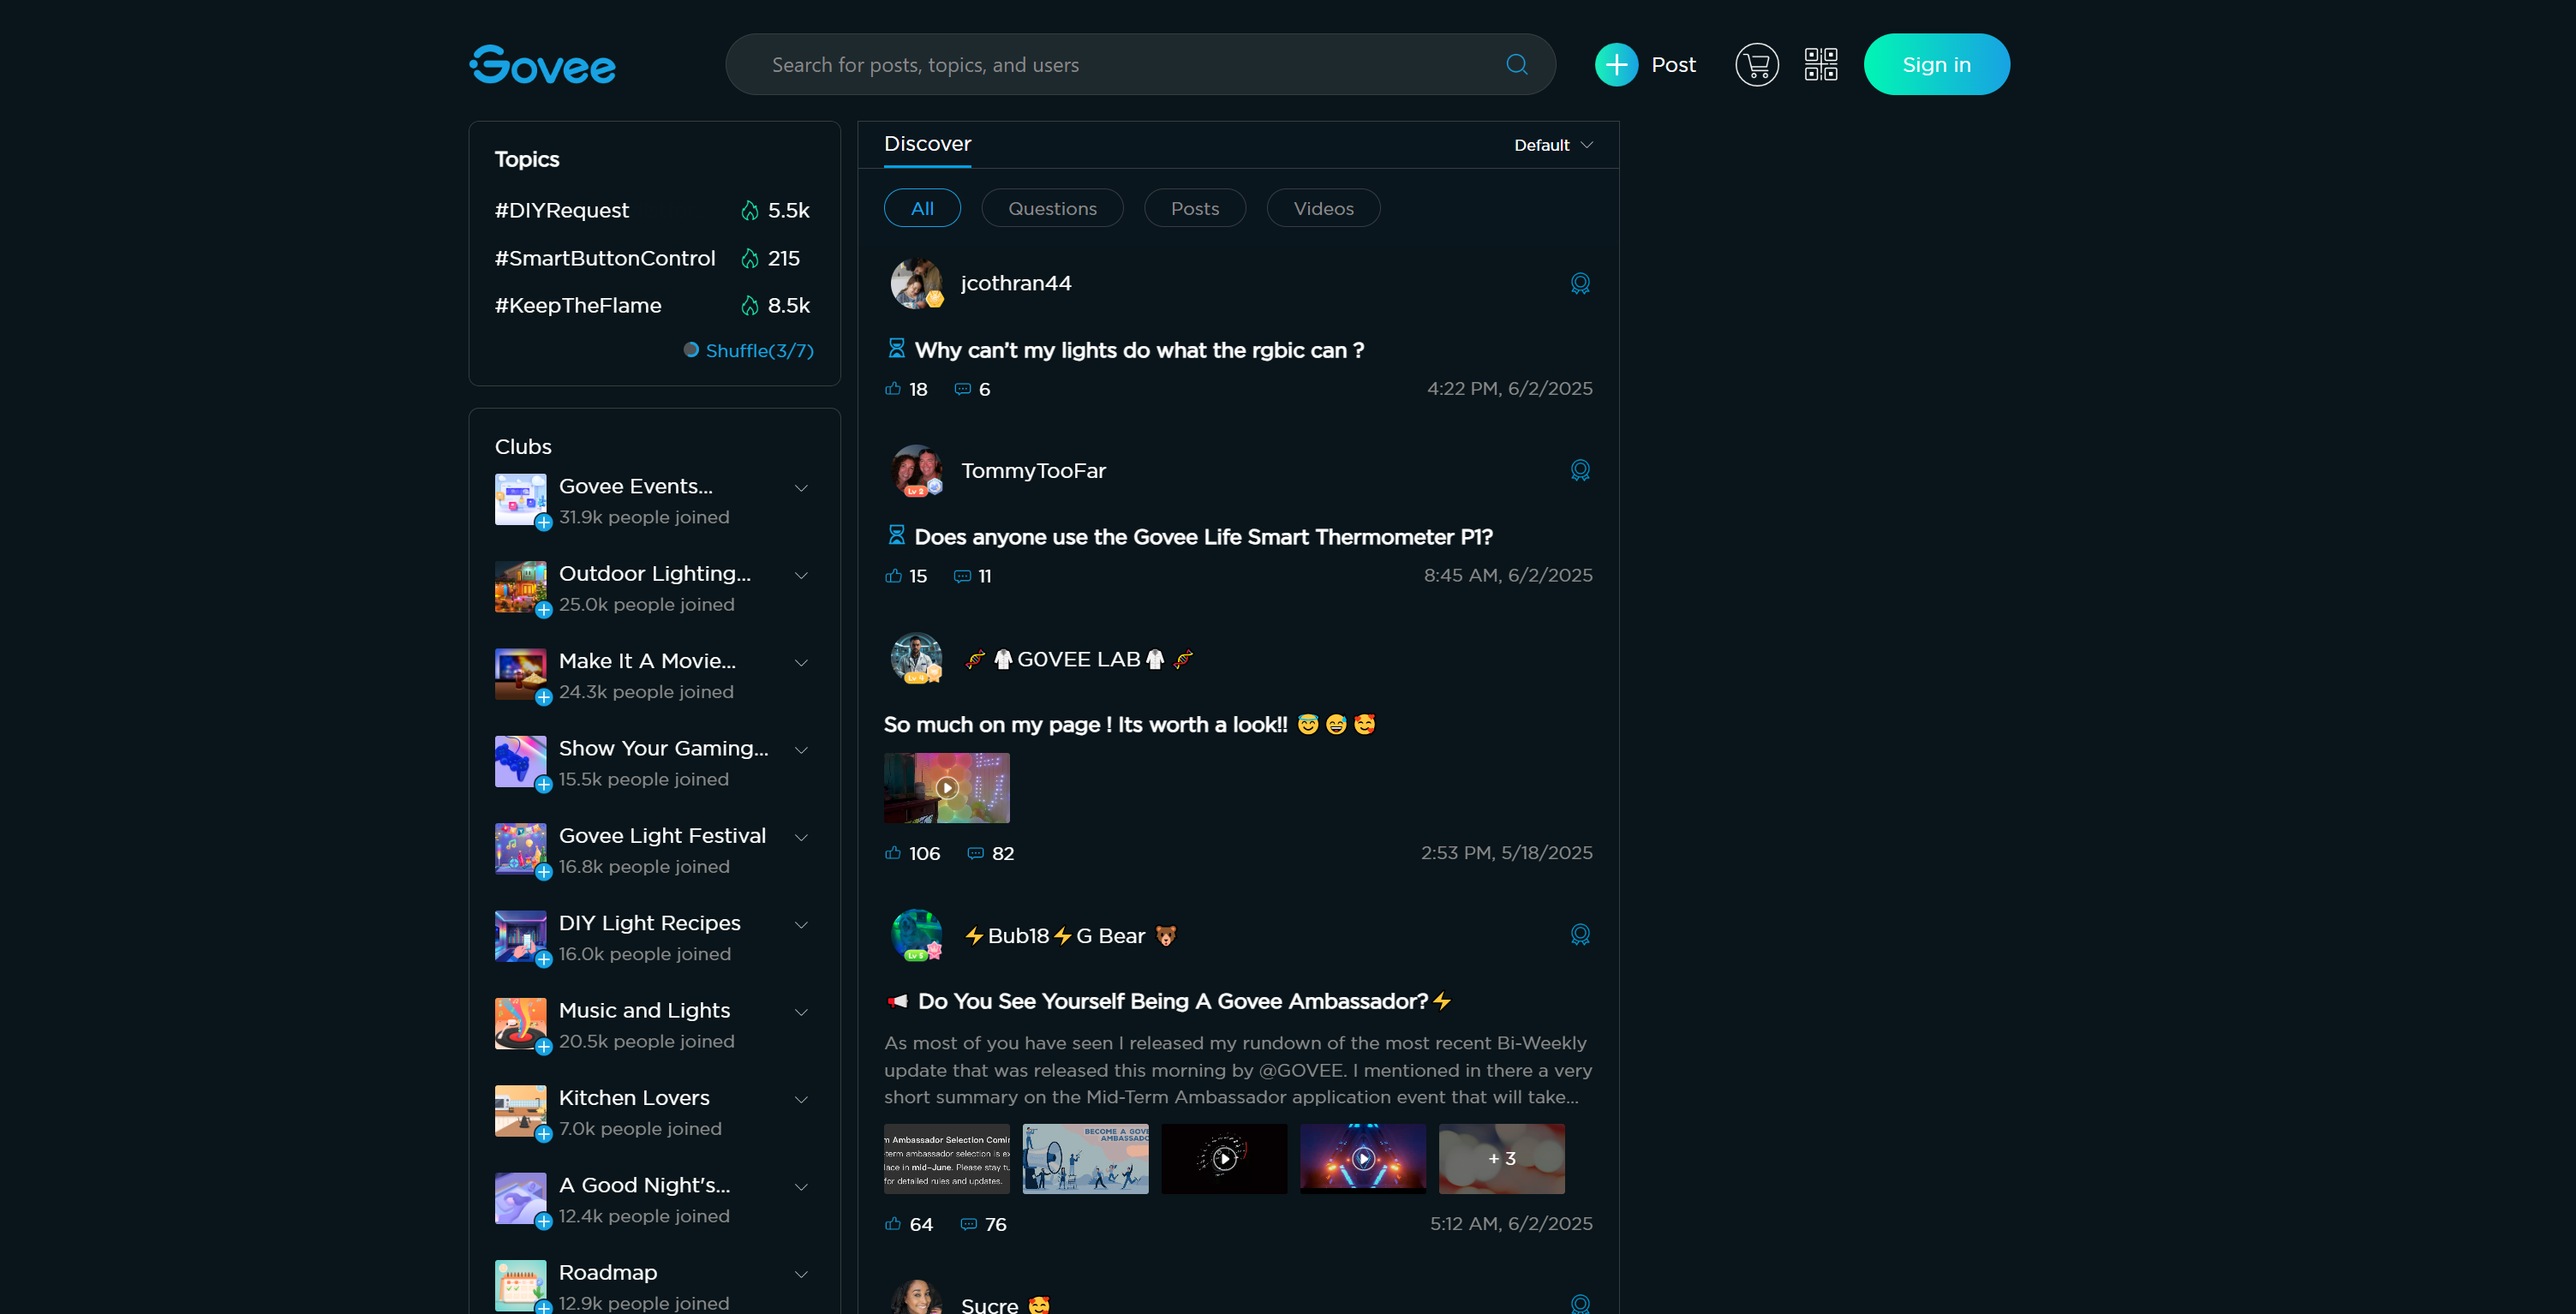The image size is (2576, 1314).
Task: Open the Smart Thermometer P1 question title
Action: coord(1203,538)
